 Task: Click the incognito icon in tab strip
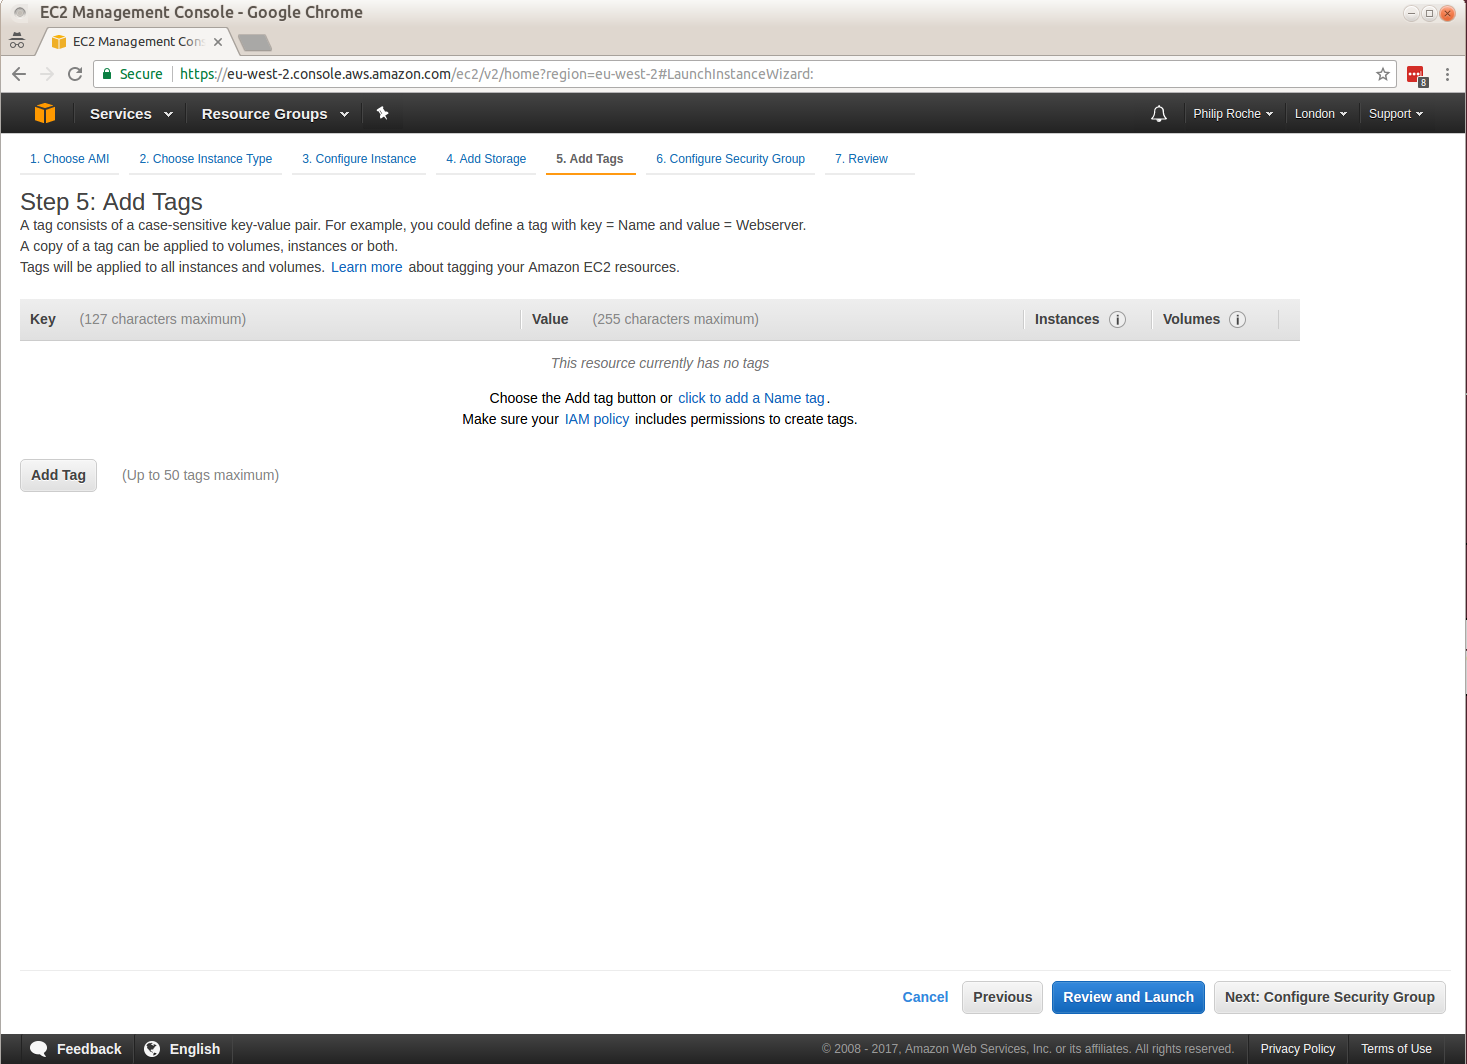click(17, 41)
